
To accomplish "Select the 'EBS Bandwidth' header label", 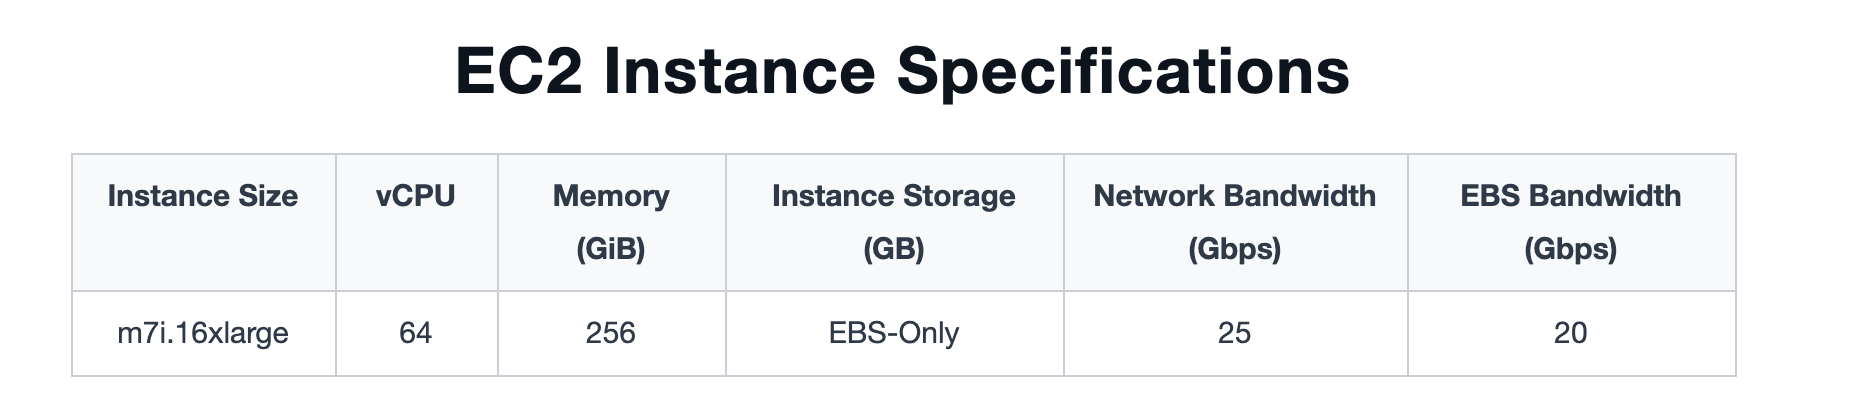I will (1570, 196).
